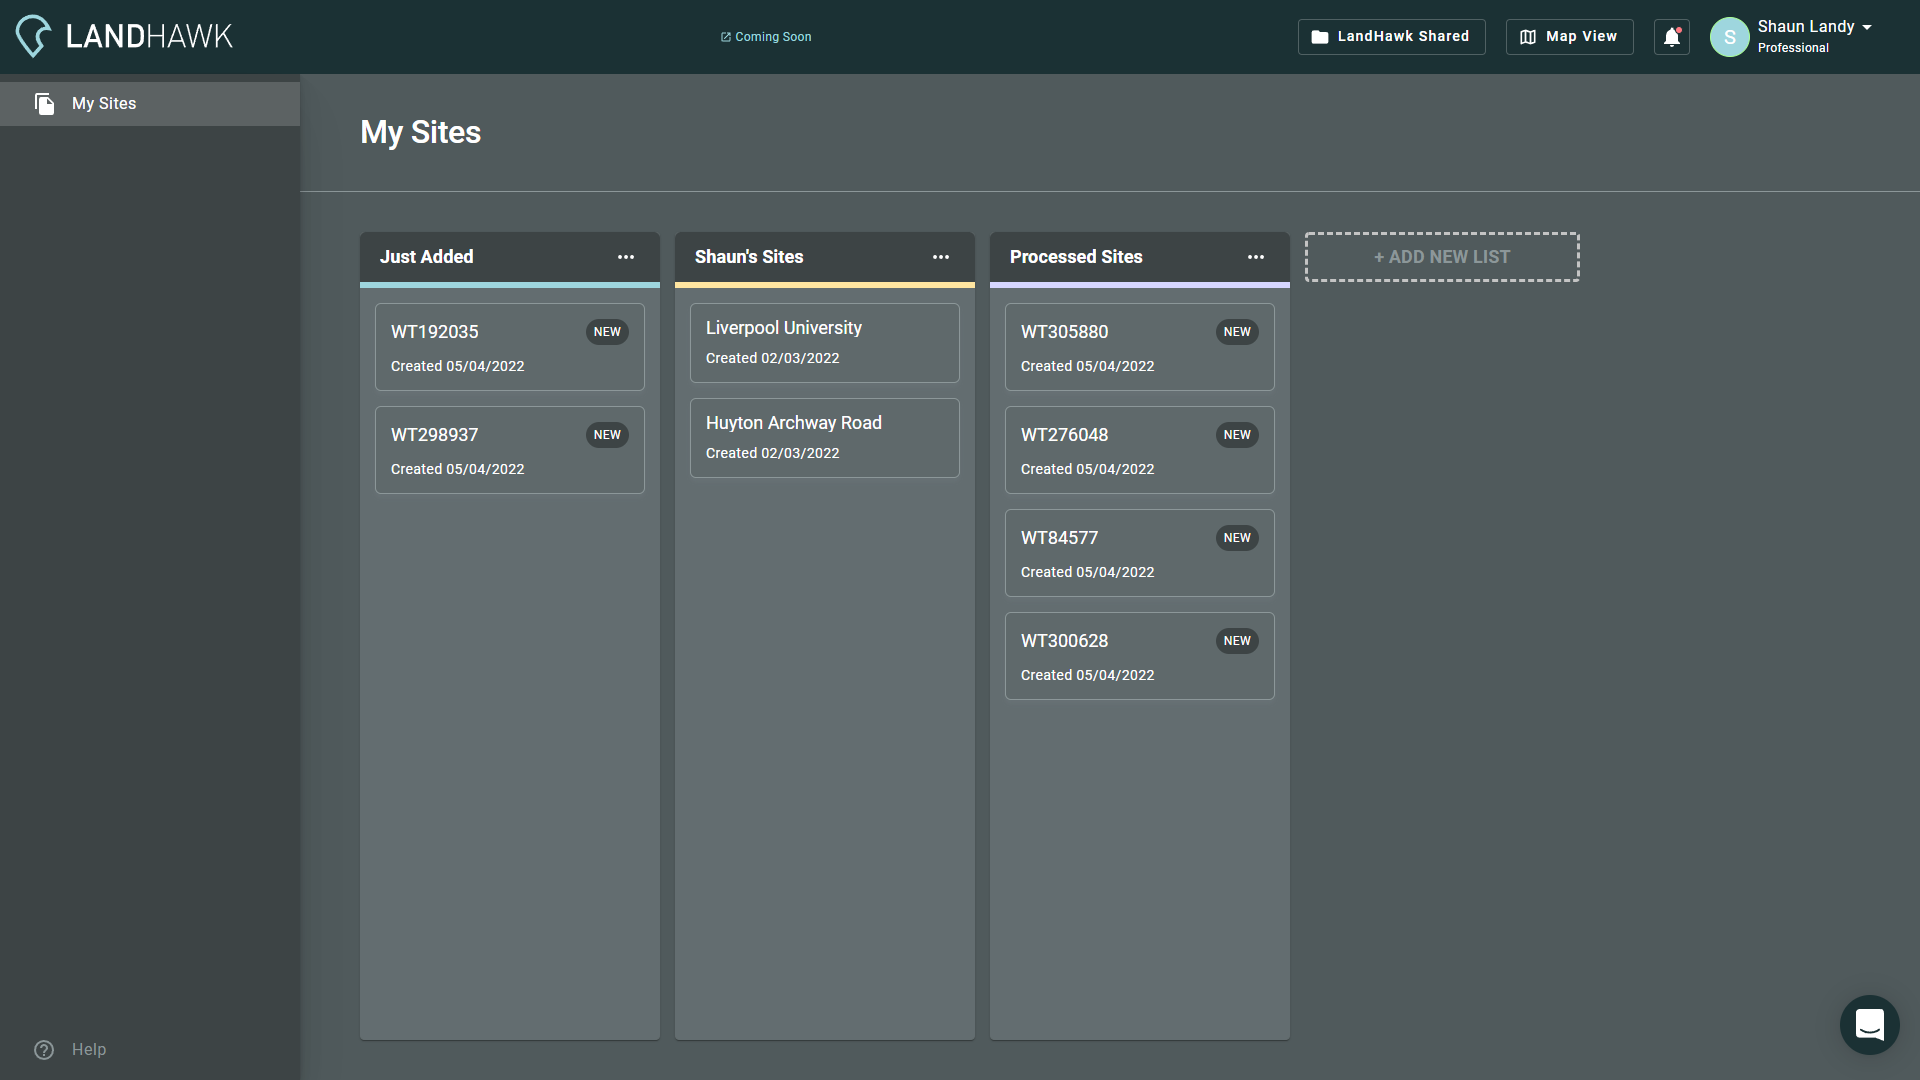Click the My Sites sidebar icon
This screenshot has height=1080, width=1920.
pos(45,104)
